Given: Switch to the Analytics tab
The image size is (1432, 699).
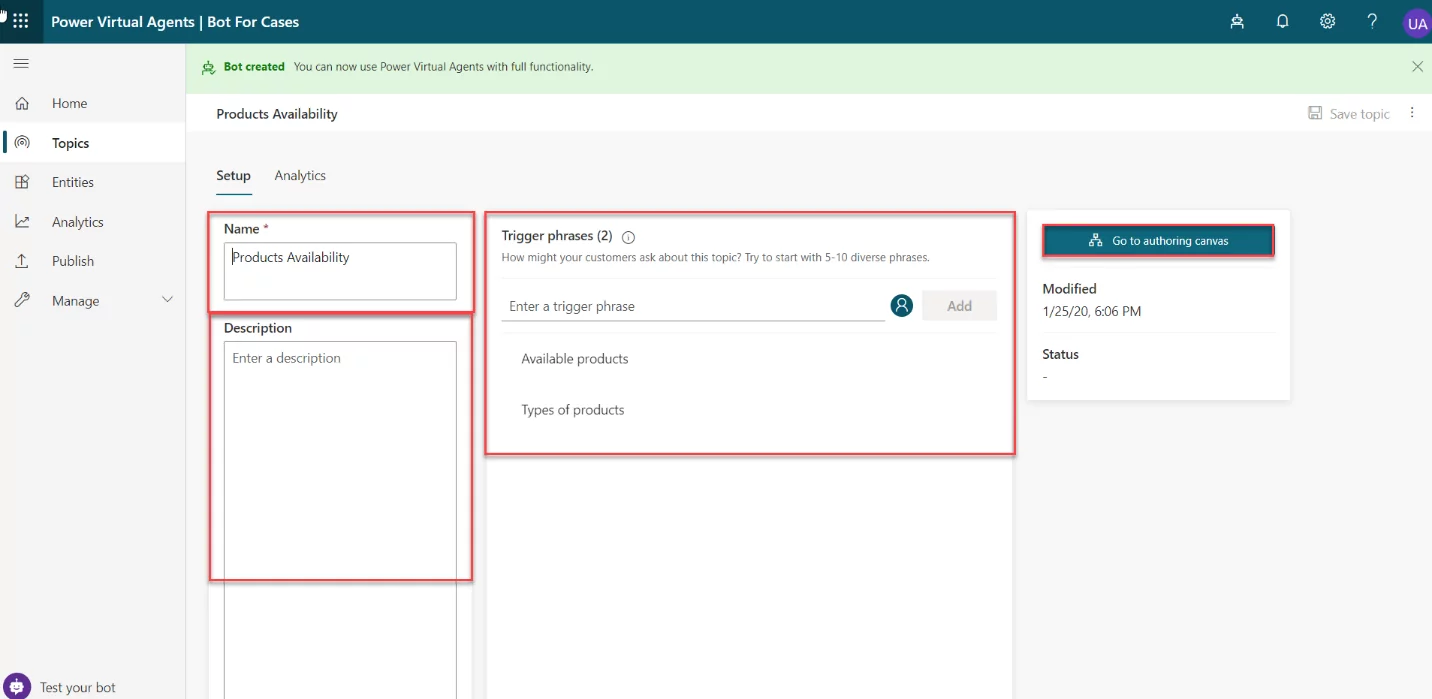Looking at the screenshot, I should click(300, 176).
